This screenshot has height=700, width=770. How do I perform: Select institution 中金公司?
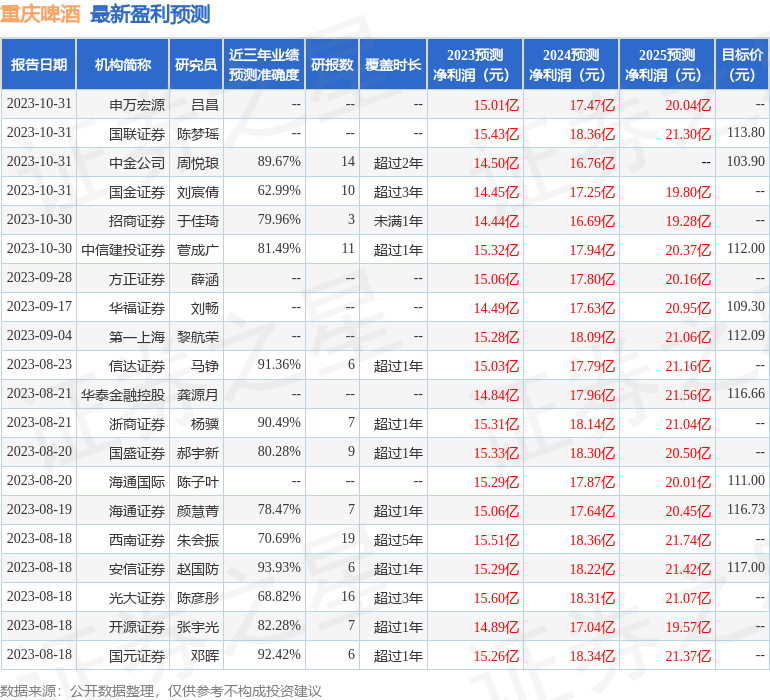coord(137,163)
